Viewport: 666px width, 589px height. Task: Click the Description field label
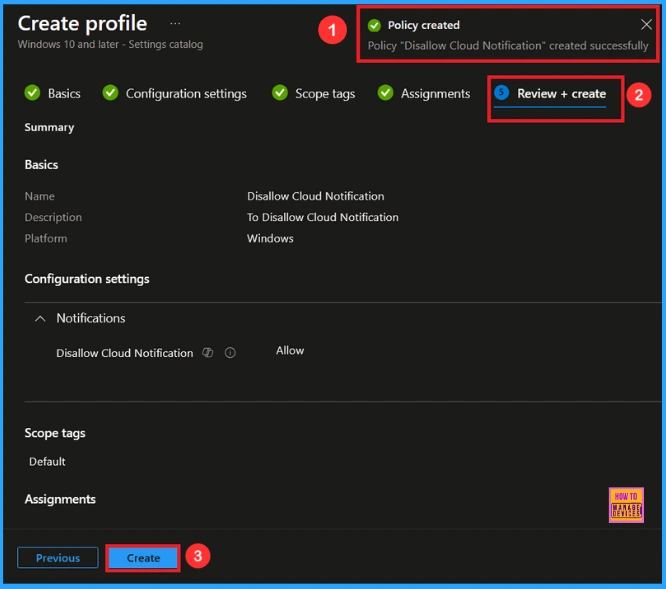(53, 217)
